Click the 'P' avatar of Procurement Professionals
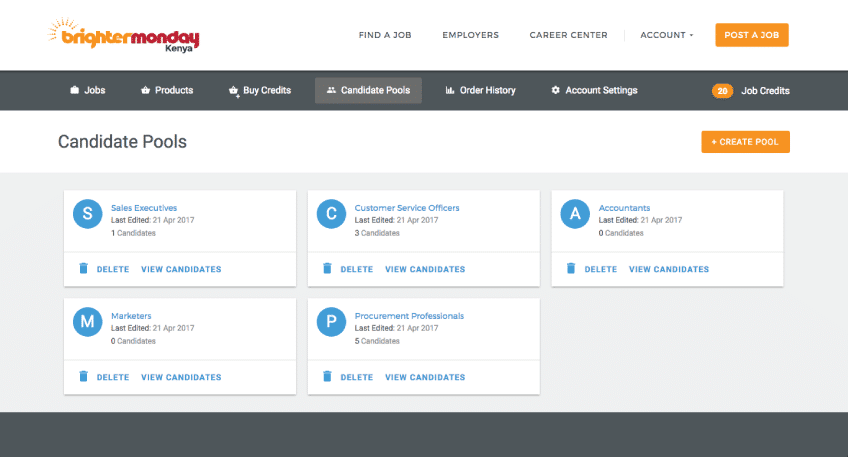Image resolution: width=848 pixels, height=457 pixels. pos(331,322)
